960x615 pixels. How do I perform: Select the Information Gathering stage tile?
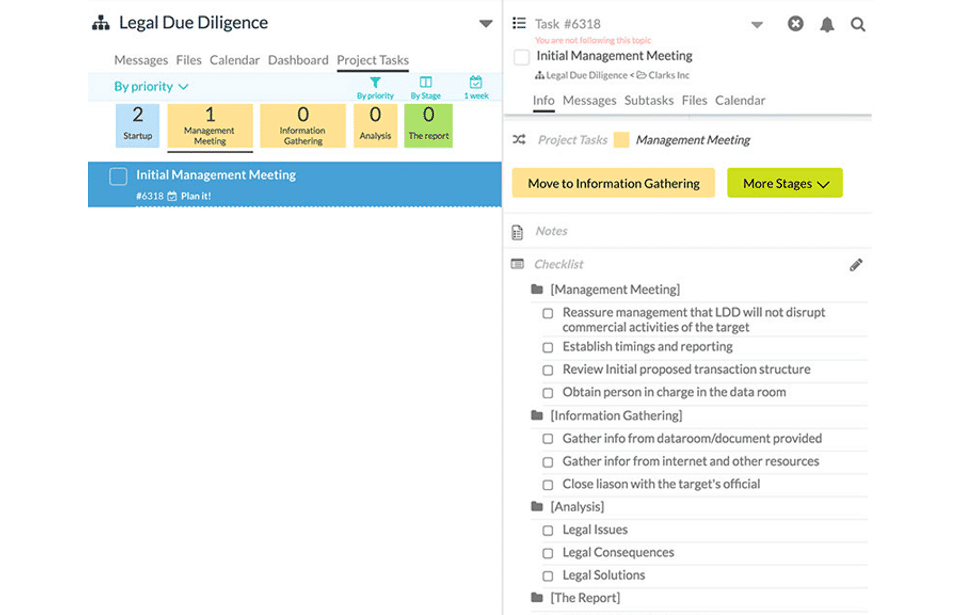(x=303, y=126)
